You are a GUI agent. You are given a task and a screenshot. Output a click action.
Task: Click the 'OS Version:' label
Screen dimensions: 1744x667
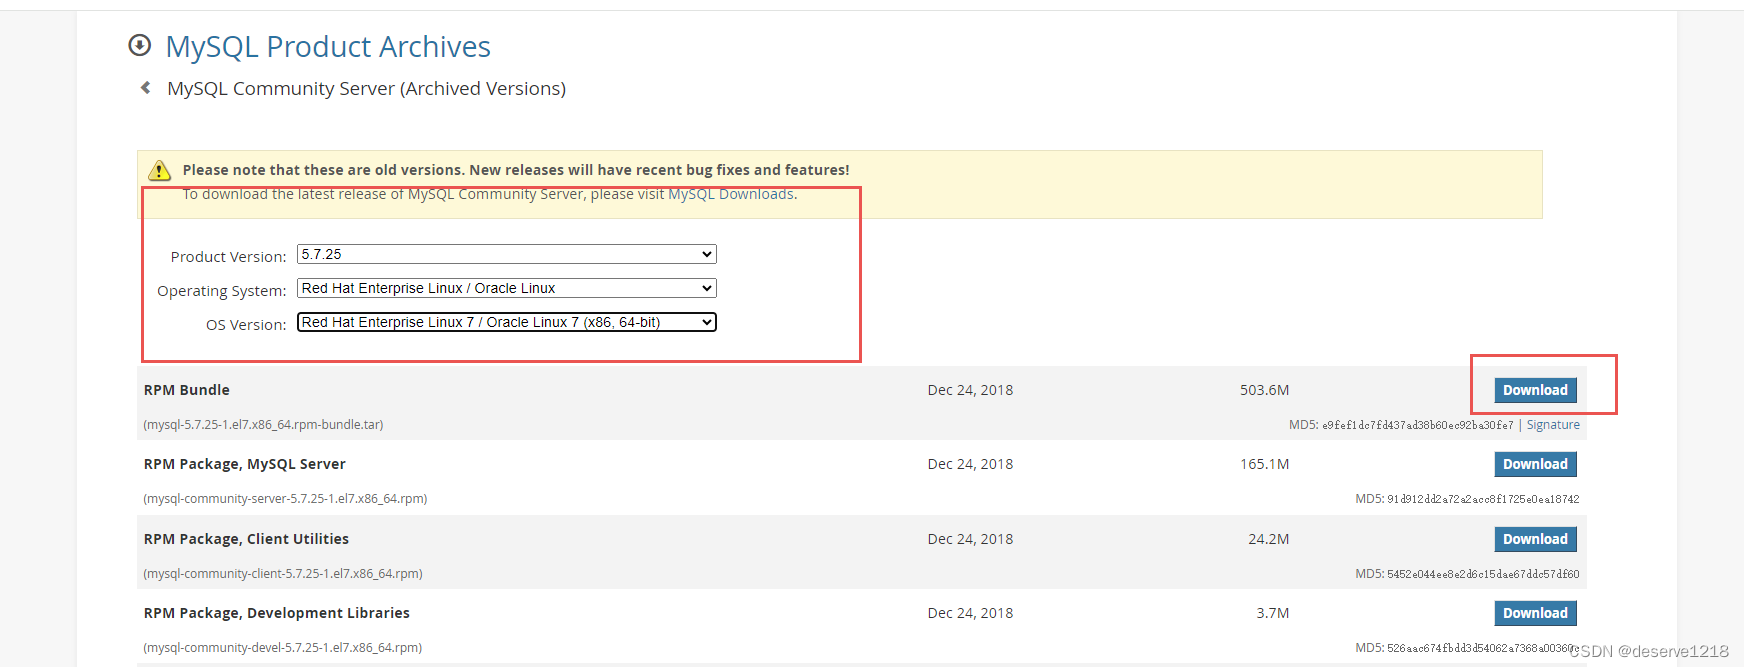tap(246, 325)
